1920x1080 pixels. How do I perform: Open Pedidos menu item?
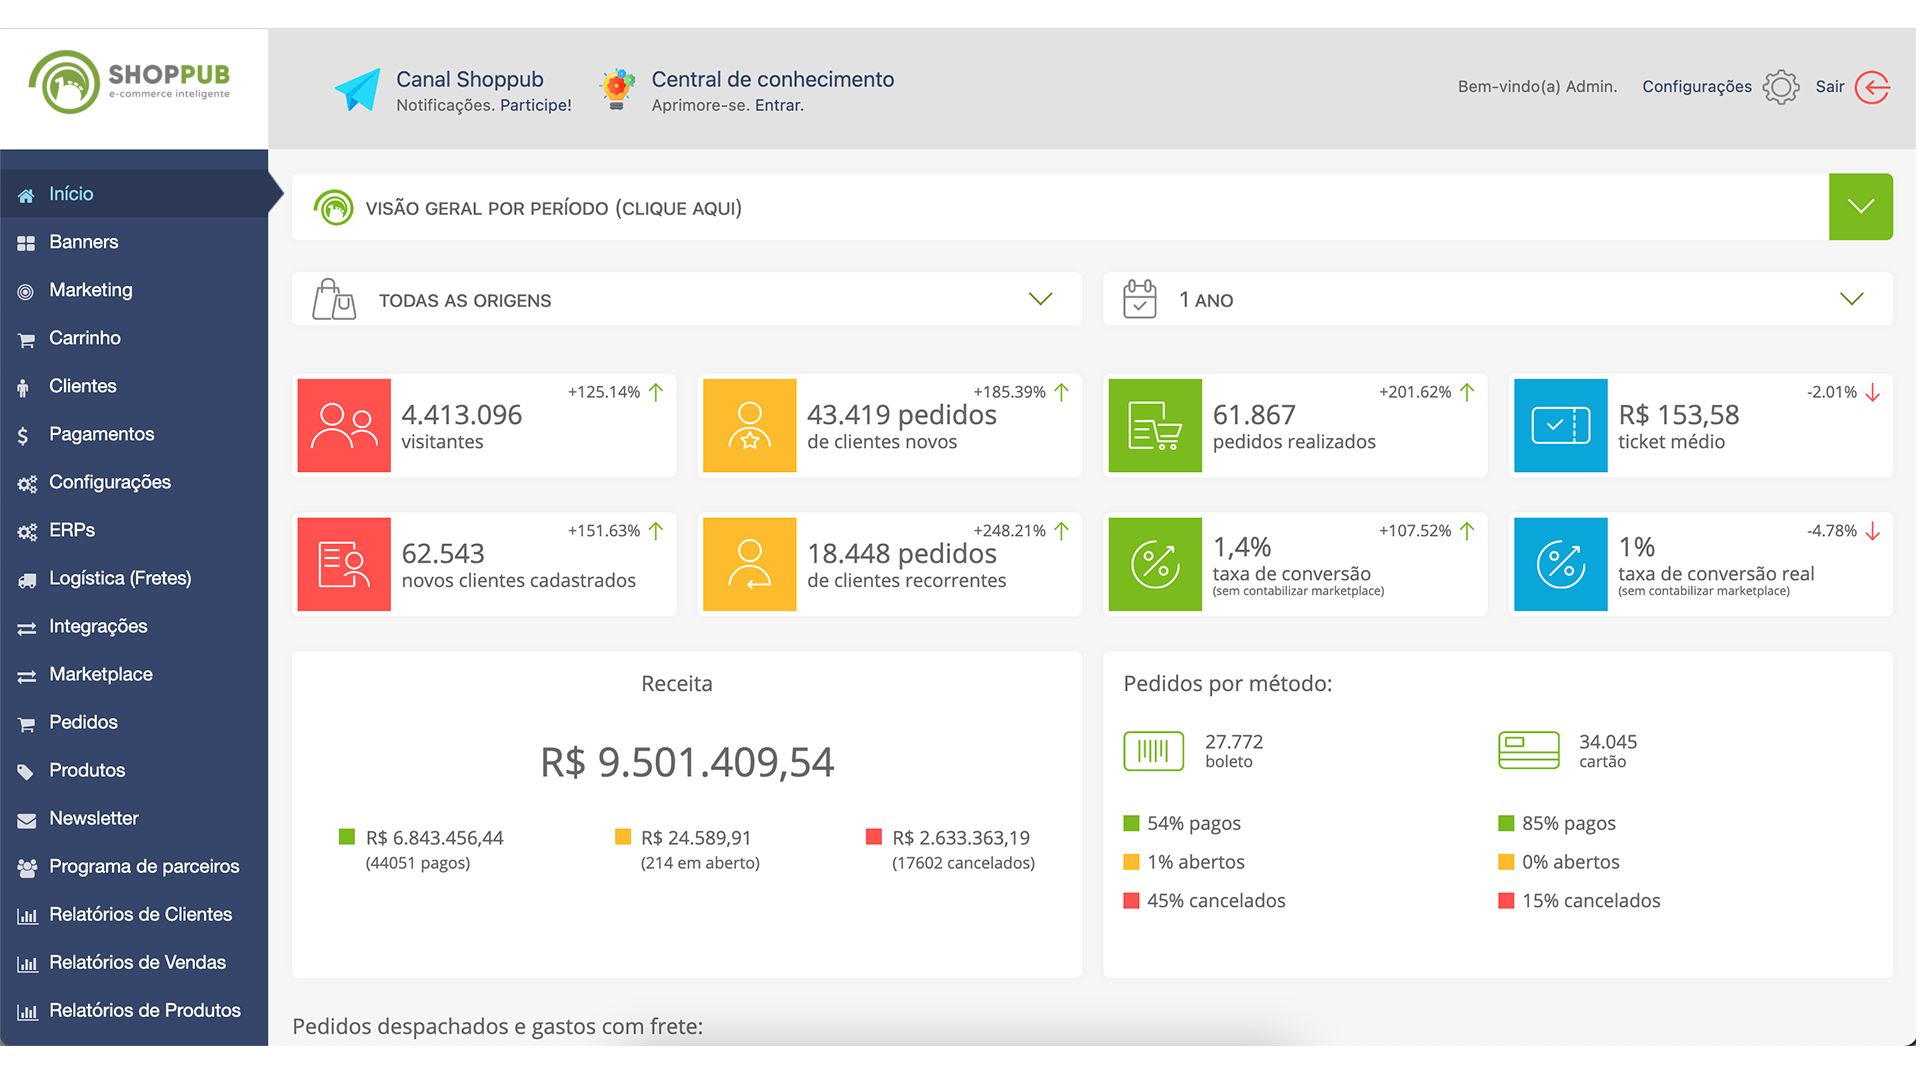[134, 722]
